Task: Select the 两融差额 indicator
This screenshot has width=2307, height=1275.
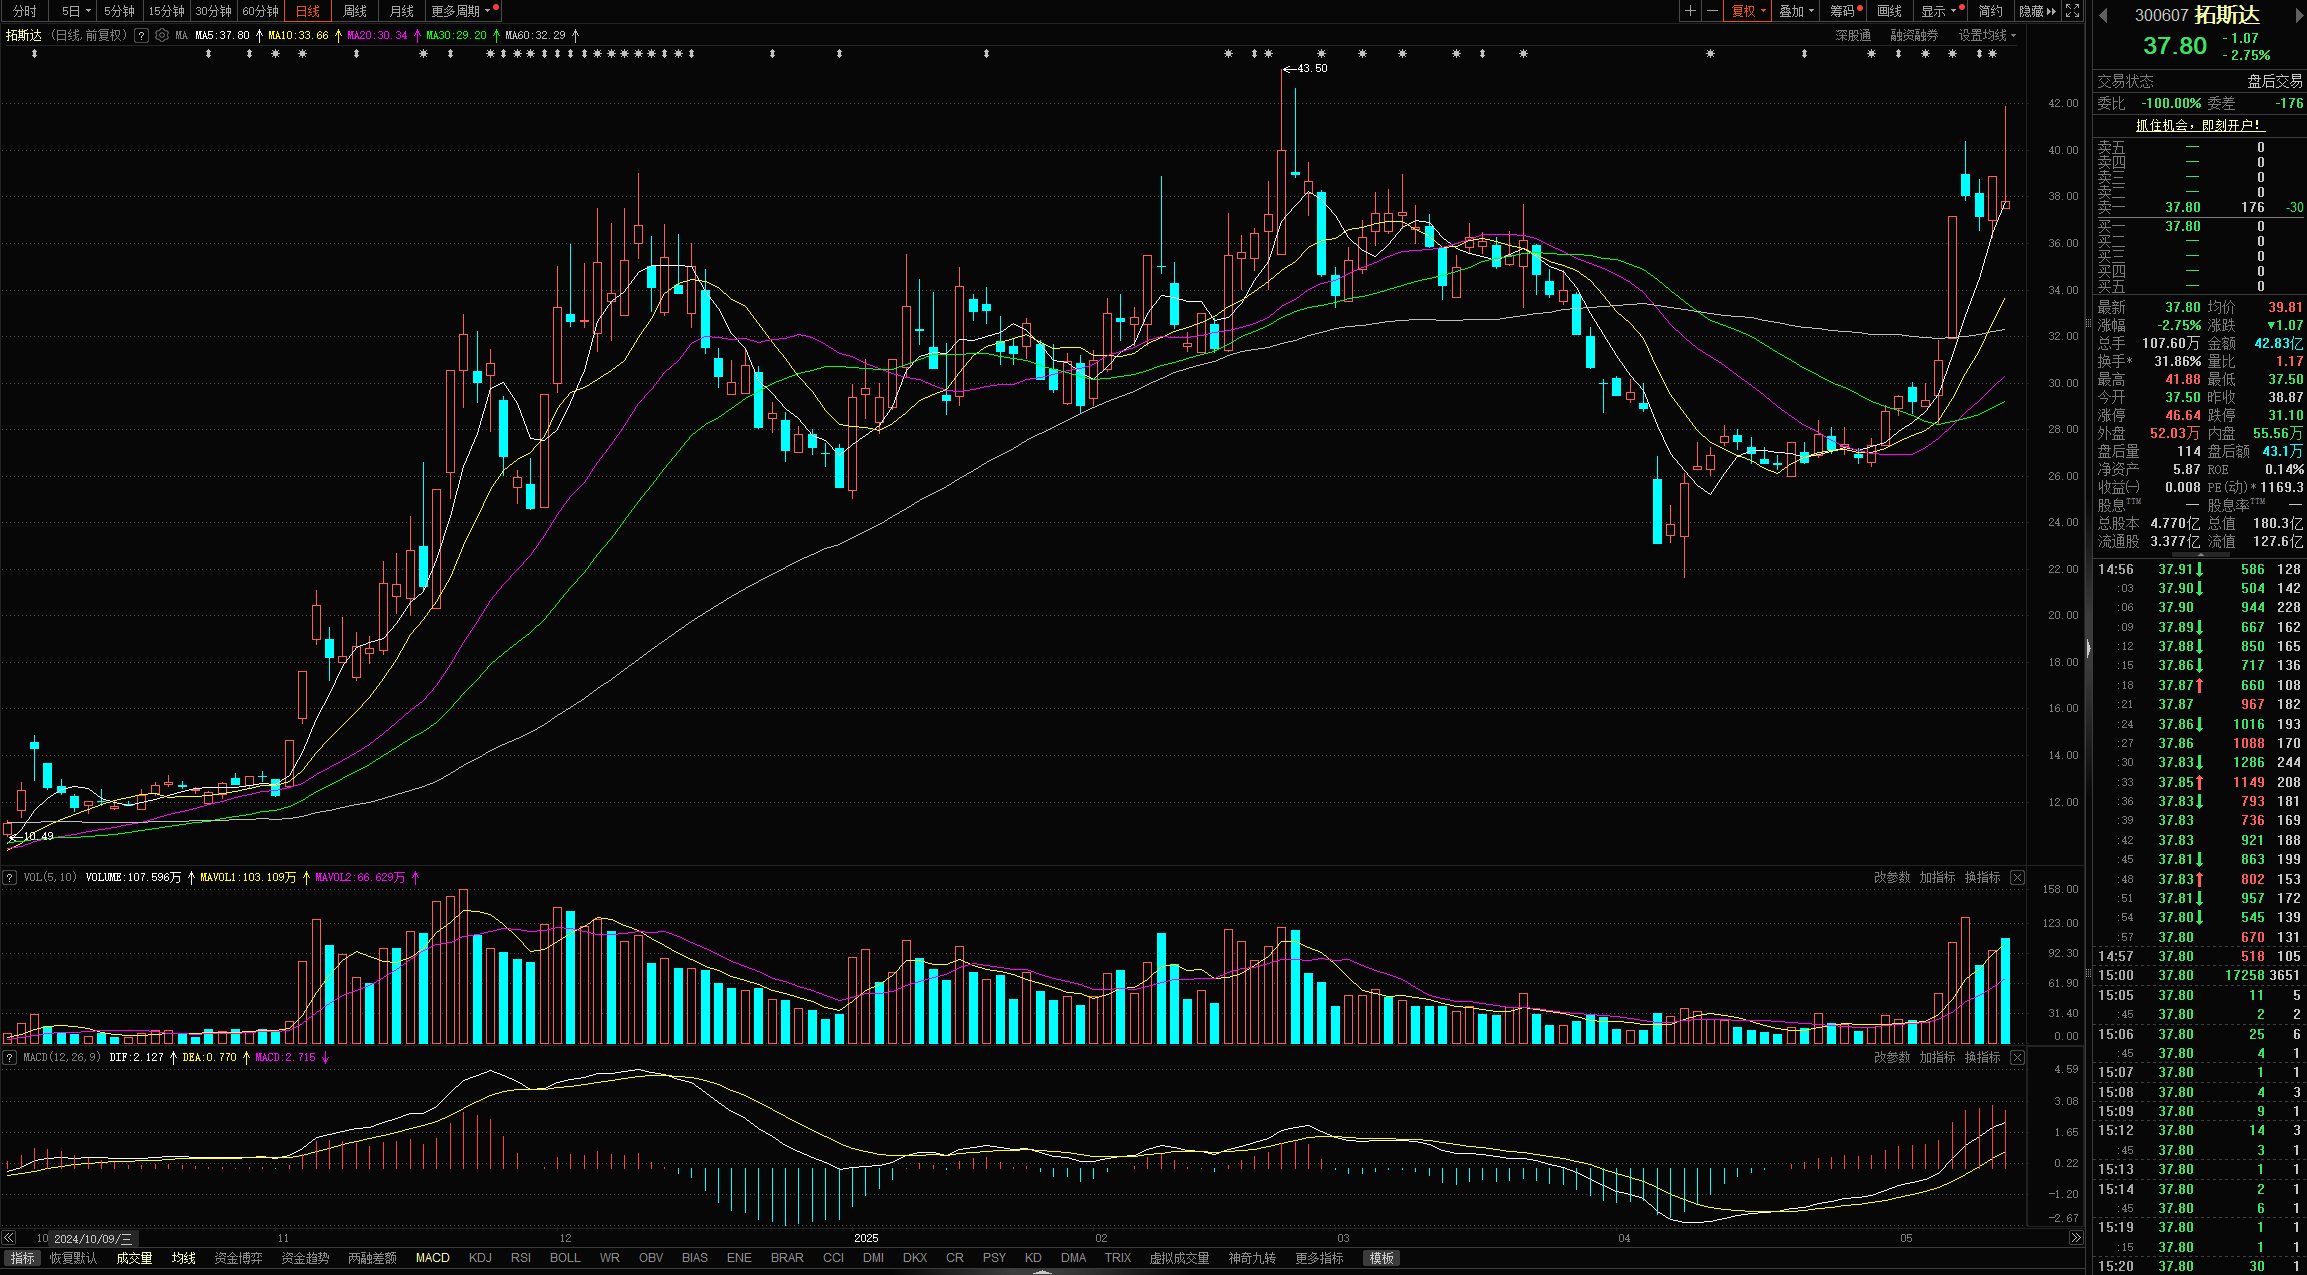Action: click(372, 1258)
